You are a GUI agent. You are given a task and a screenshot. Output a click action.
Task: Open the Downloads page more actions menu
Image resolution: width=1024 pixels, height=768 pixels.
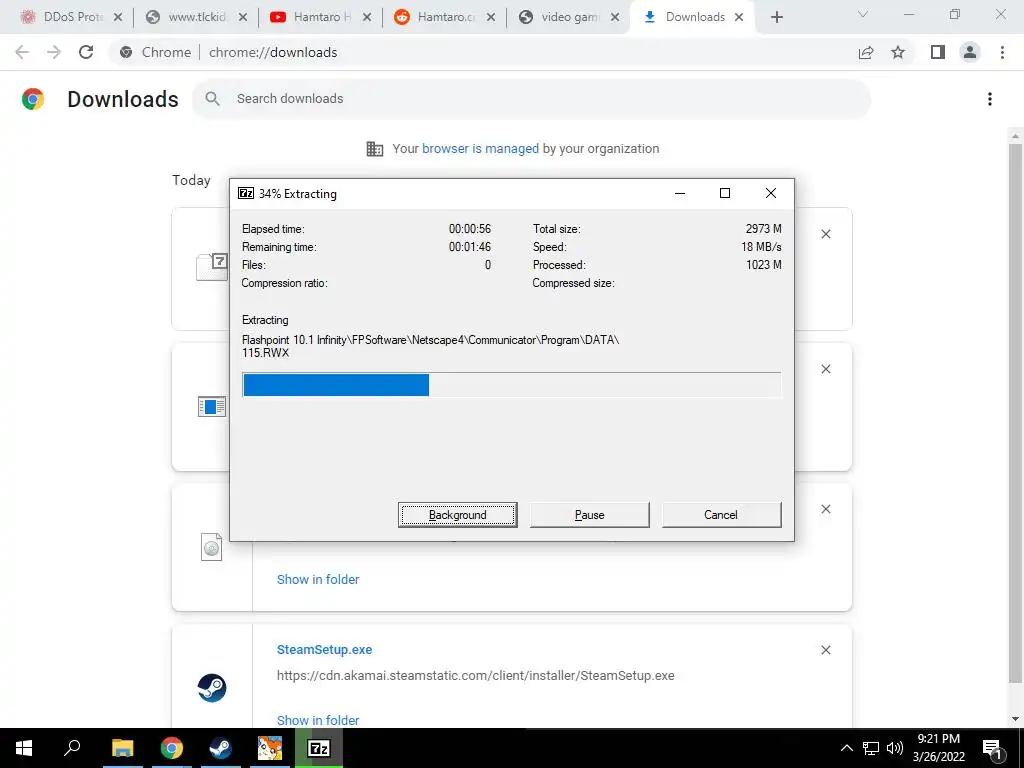pyautogui.click(x=989, y=99)
